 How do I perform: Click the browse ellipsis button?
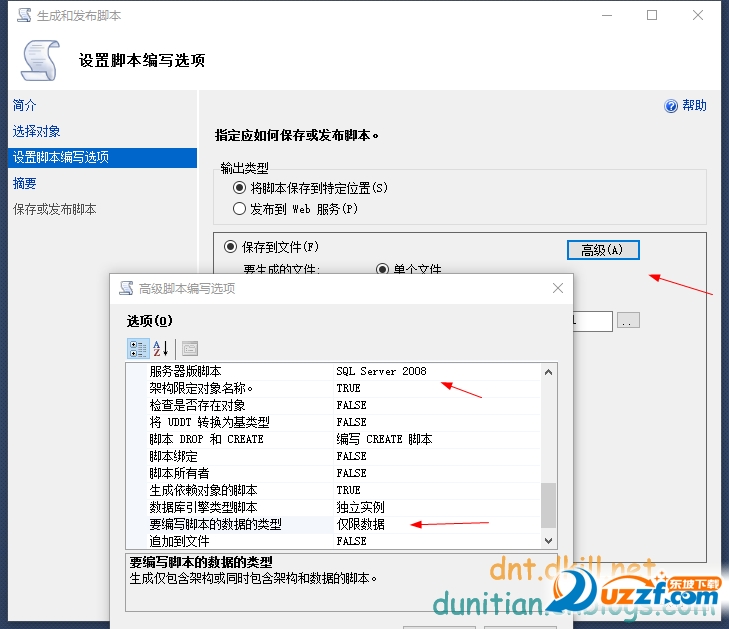[627, 321]
